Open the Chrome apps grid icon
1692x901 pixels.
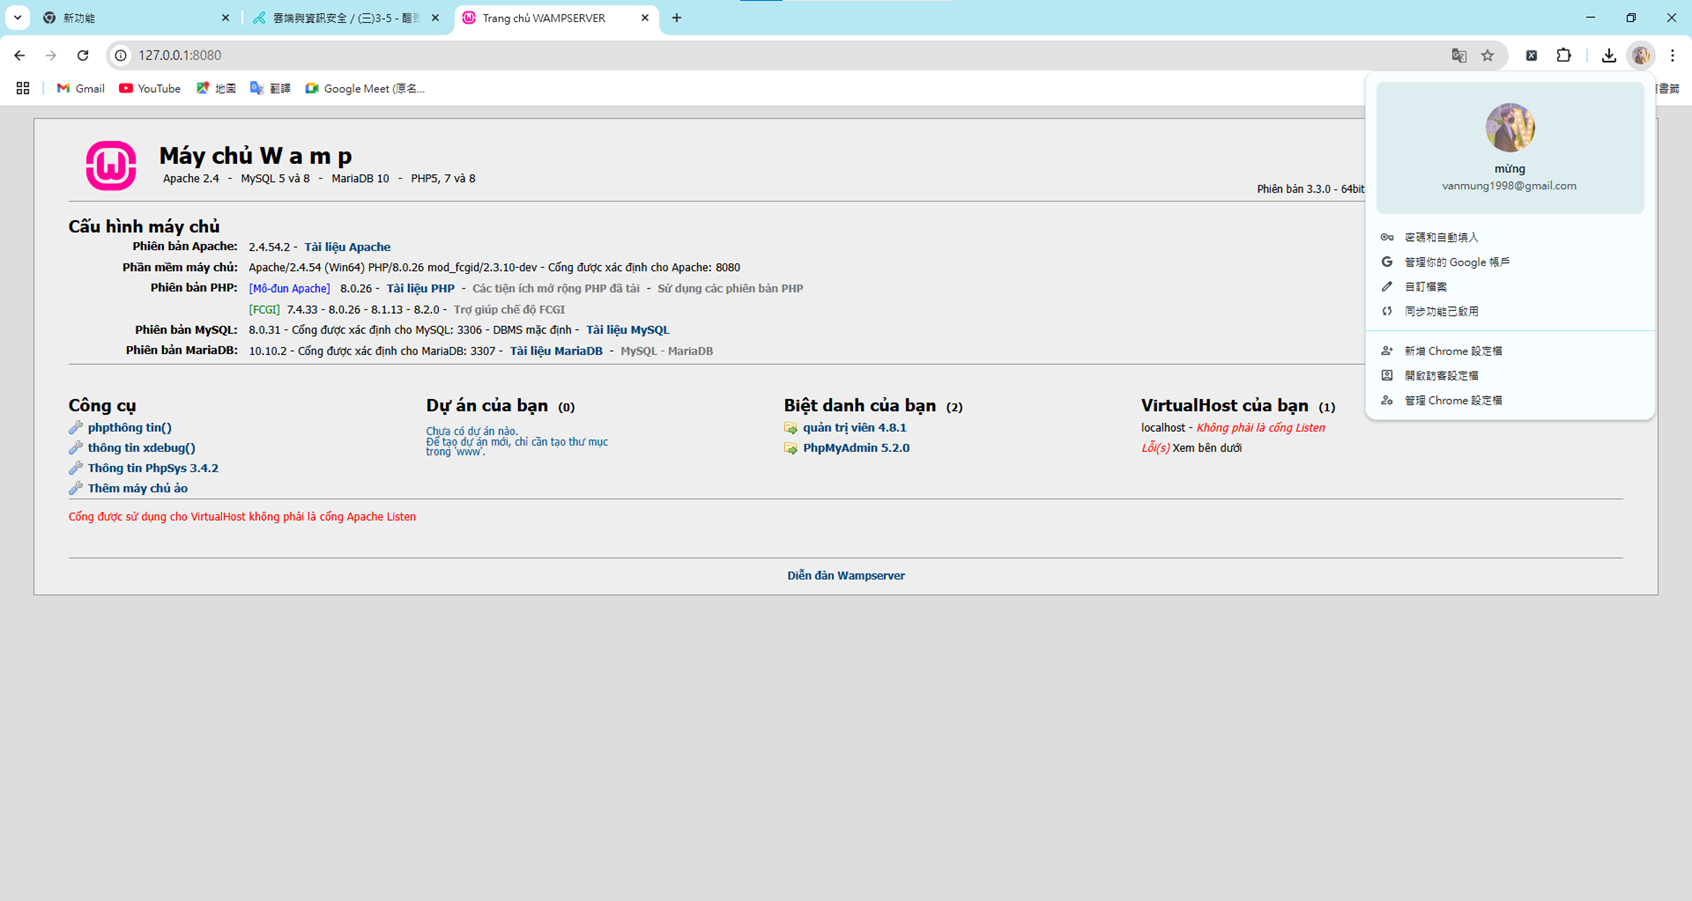click(x=23, y=89)
